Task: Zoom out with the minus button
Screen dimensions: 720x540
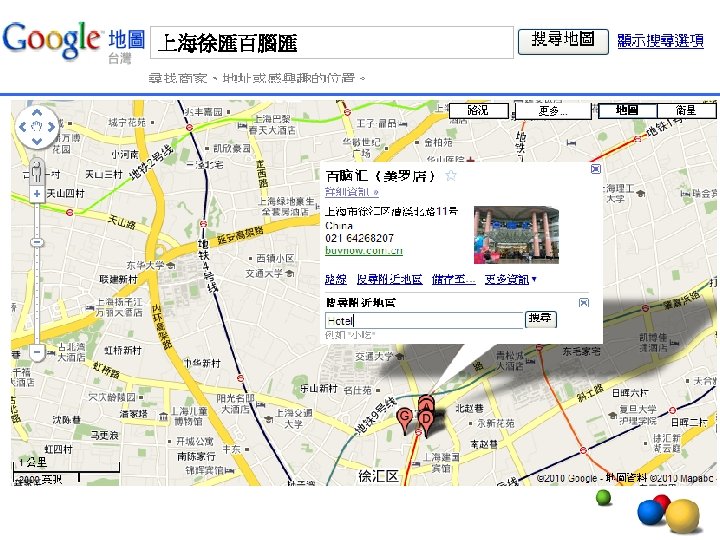Action: [37, 352]
